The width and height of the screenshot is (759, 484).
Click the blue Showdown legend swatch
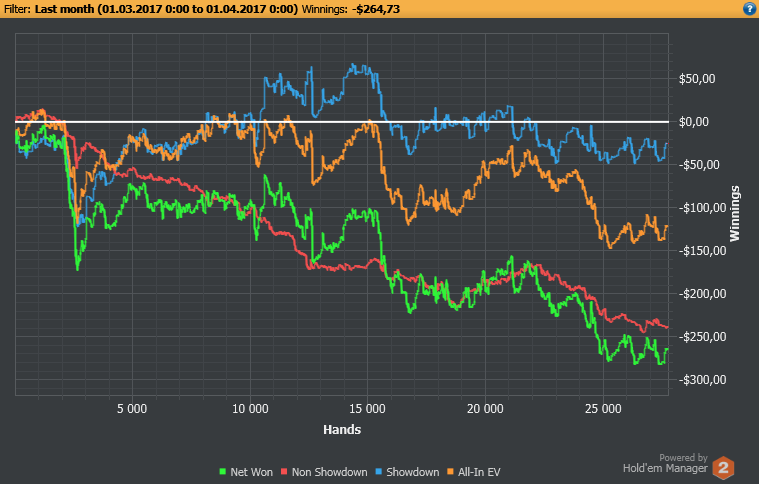point(379,472)
